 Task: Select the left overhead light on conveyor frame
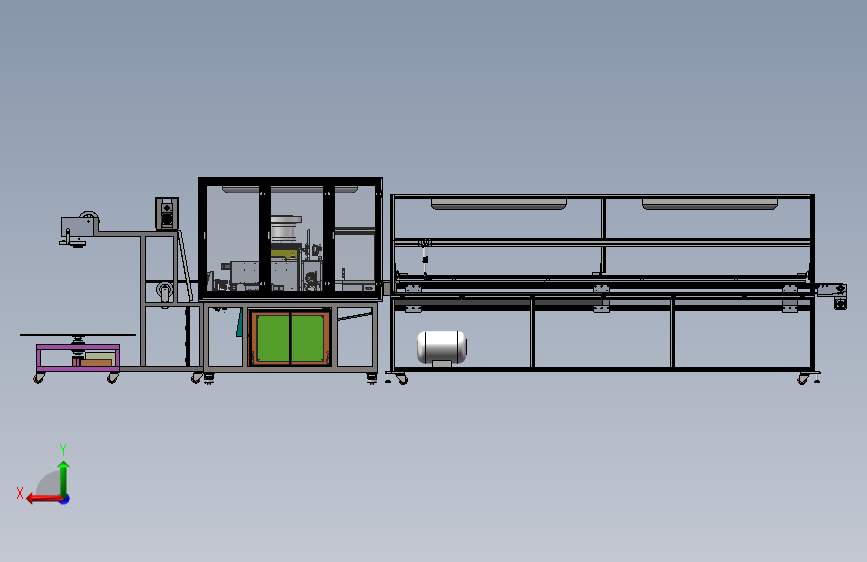pos(499,204)
